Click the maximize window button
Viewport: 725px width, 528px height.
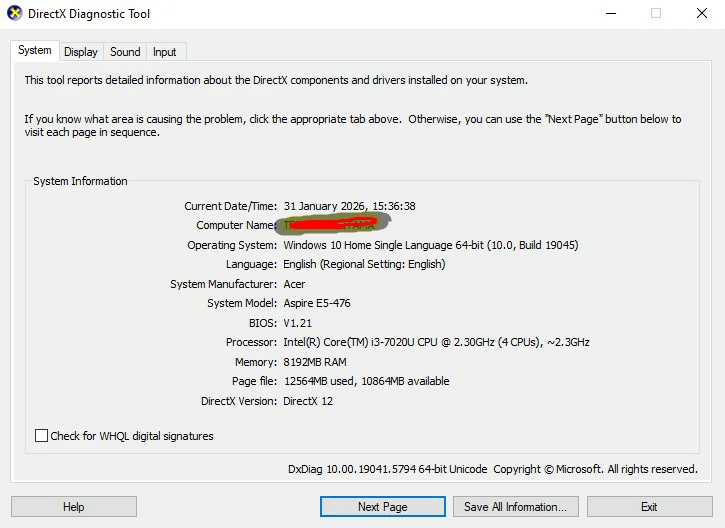pyautogui.click(x=656, y=14)
